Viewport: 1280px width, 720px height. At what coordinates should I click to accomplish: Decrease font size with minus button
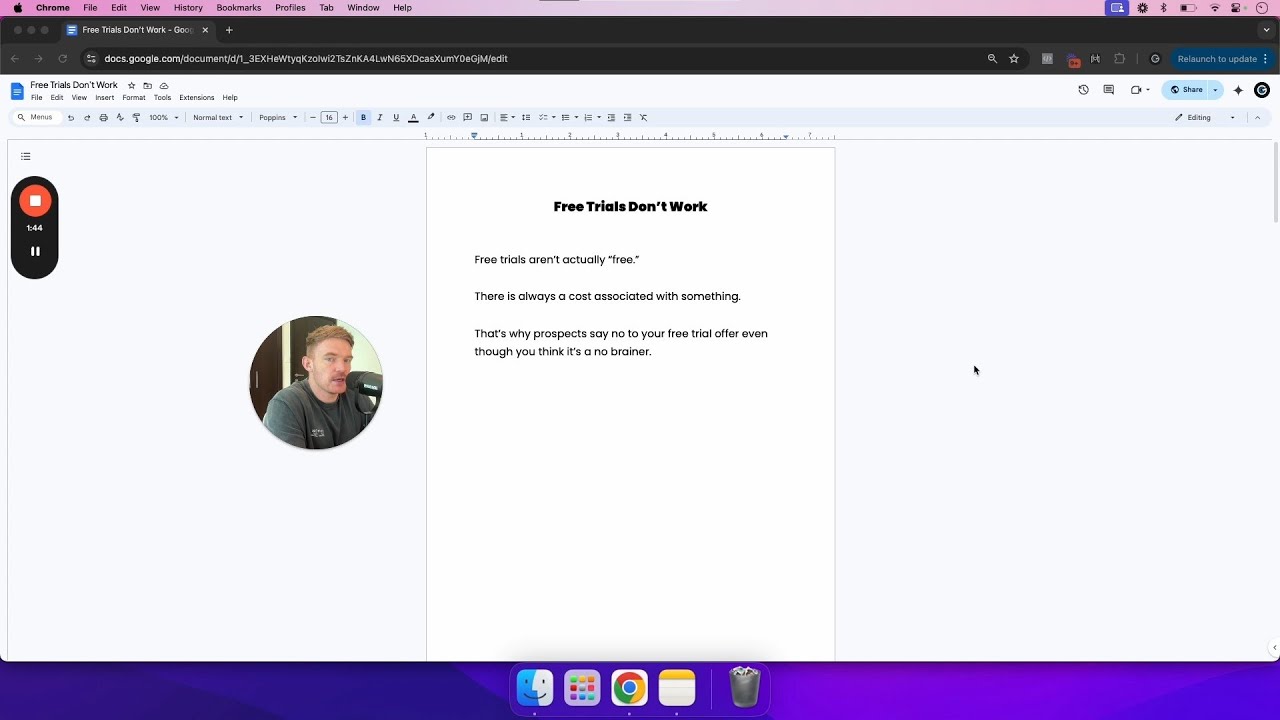click(313, 118)
